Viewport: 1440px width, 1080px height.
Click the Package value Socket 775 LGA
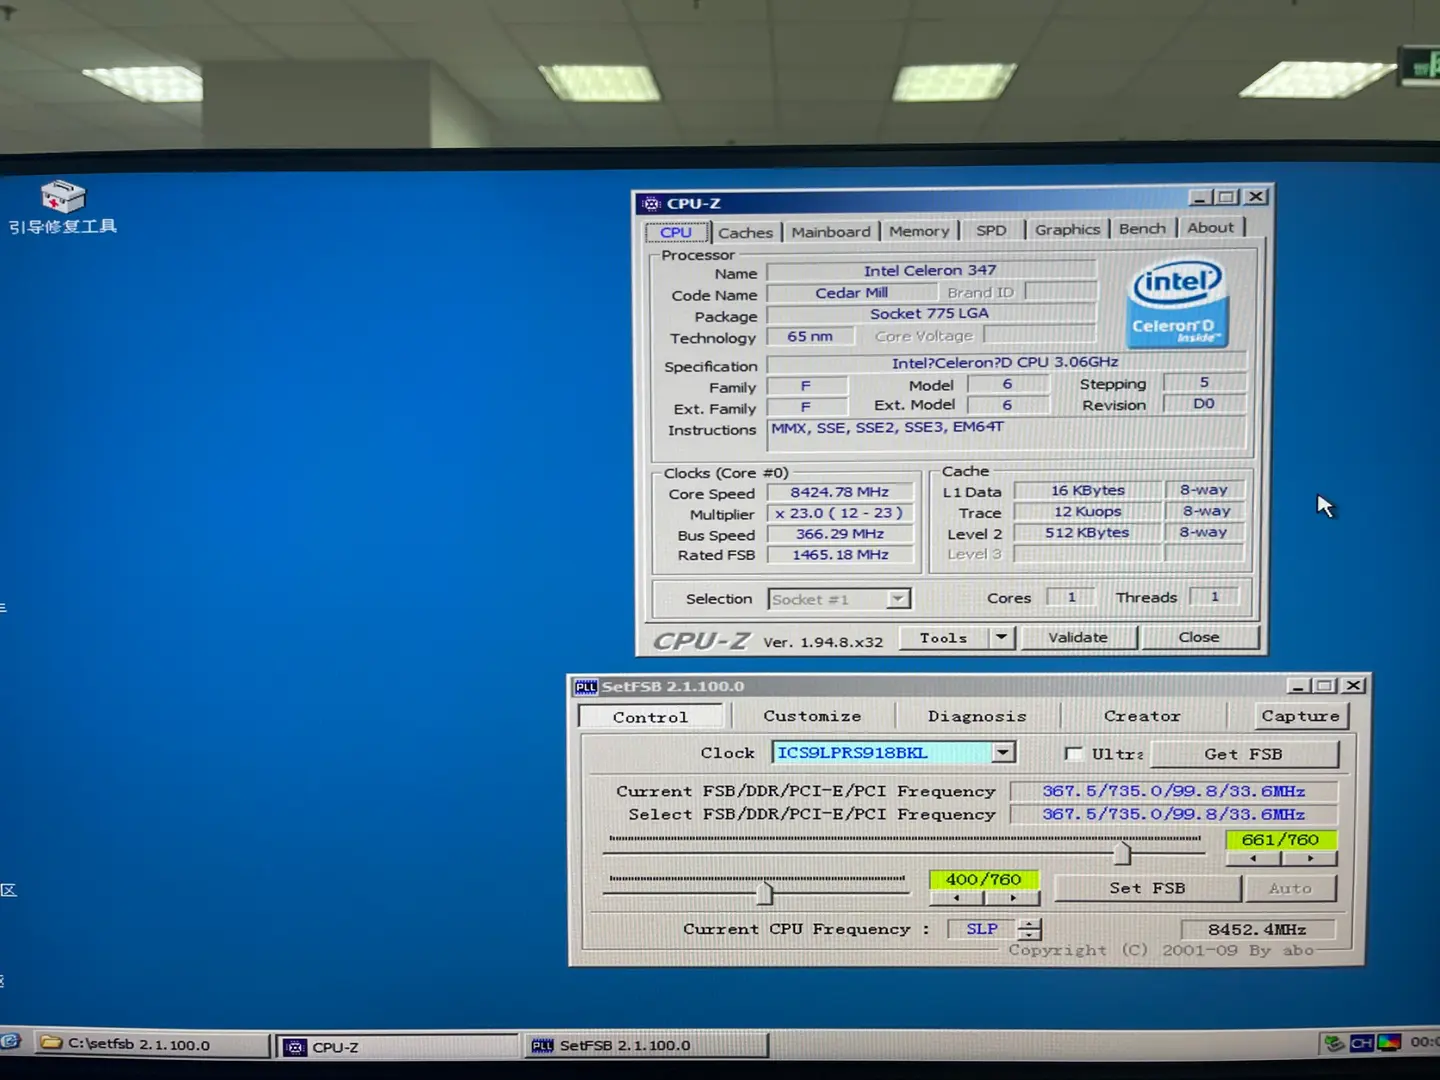point(930,314)
